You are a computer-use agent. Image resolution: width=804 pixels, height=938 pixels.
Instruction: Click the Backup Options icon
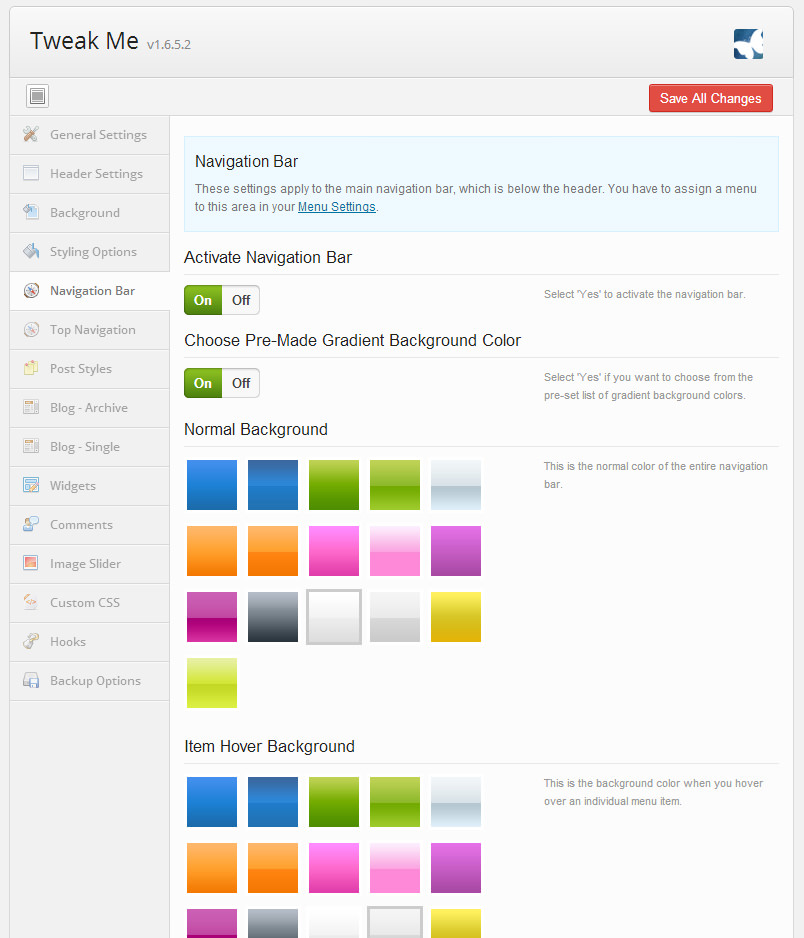[31, 681]
